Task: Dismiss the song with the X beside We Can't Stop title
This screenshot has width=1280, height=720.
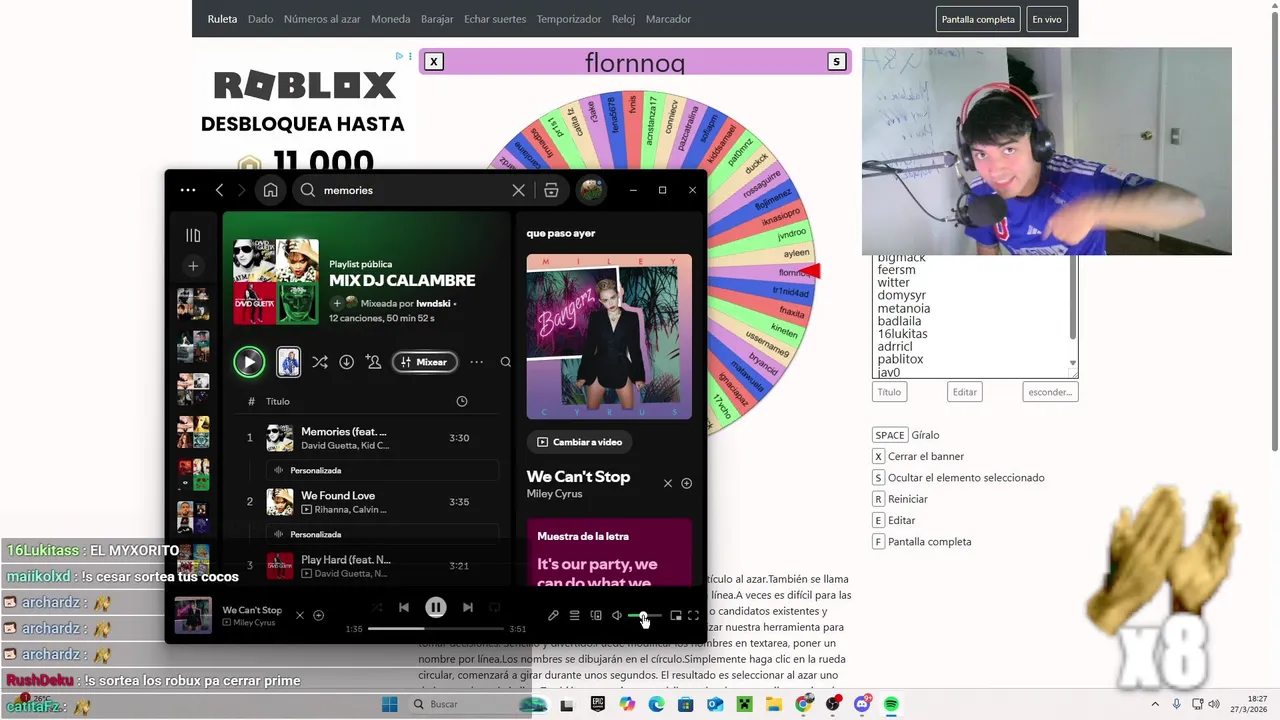Action: point(668,483)
